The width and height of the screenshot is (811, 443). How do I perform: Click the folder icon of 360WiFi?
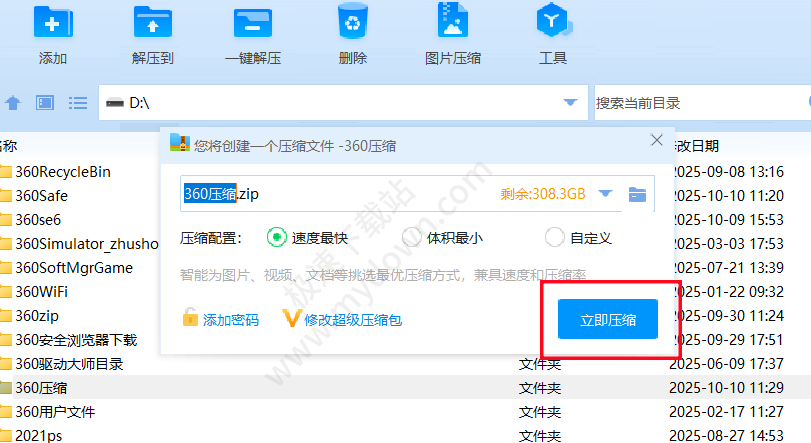point(5,292)
